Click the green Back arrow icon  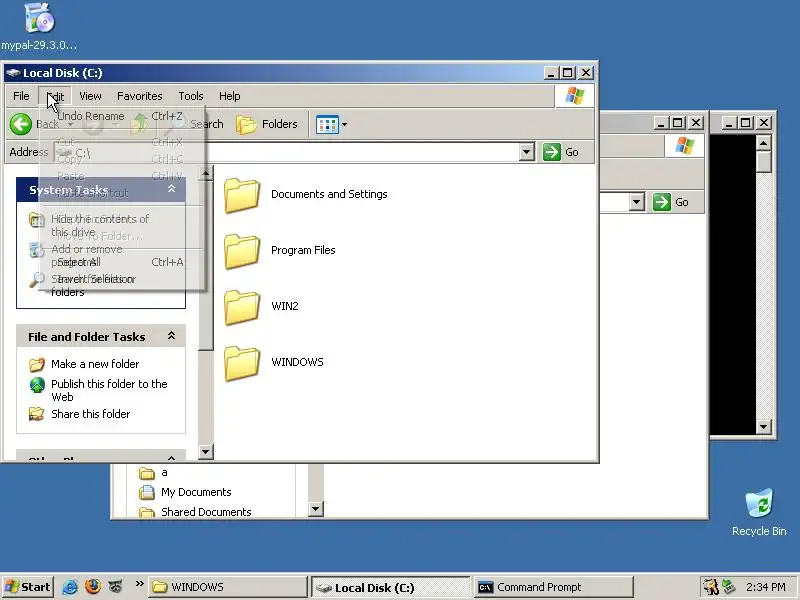pyautogui.click(x=21, y=124)
